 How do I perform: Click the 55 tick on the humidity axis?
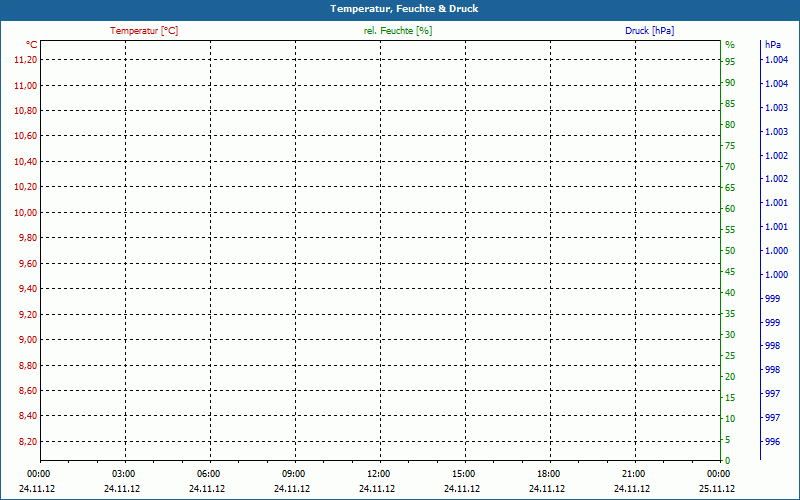pos(730,230)
